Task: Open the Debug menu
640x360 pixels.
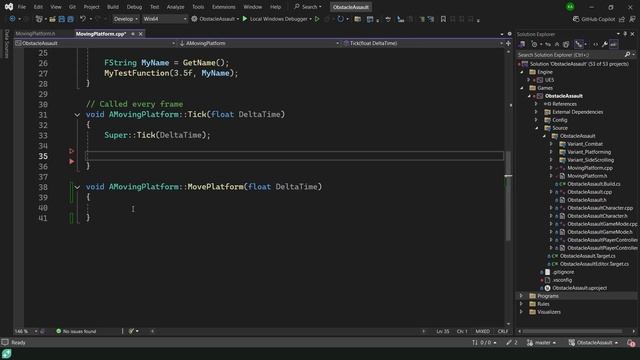Action: pyautogui.click(x=134, y=7)
